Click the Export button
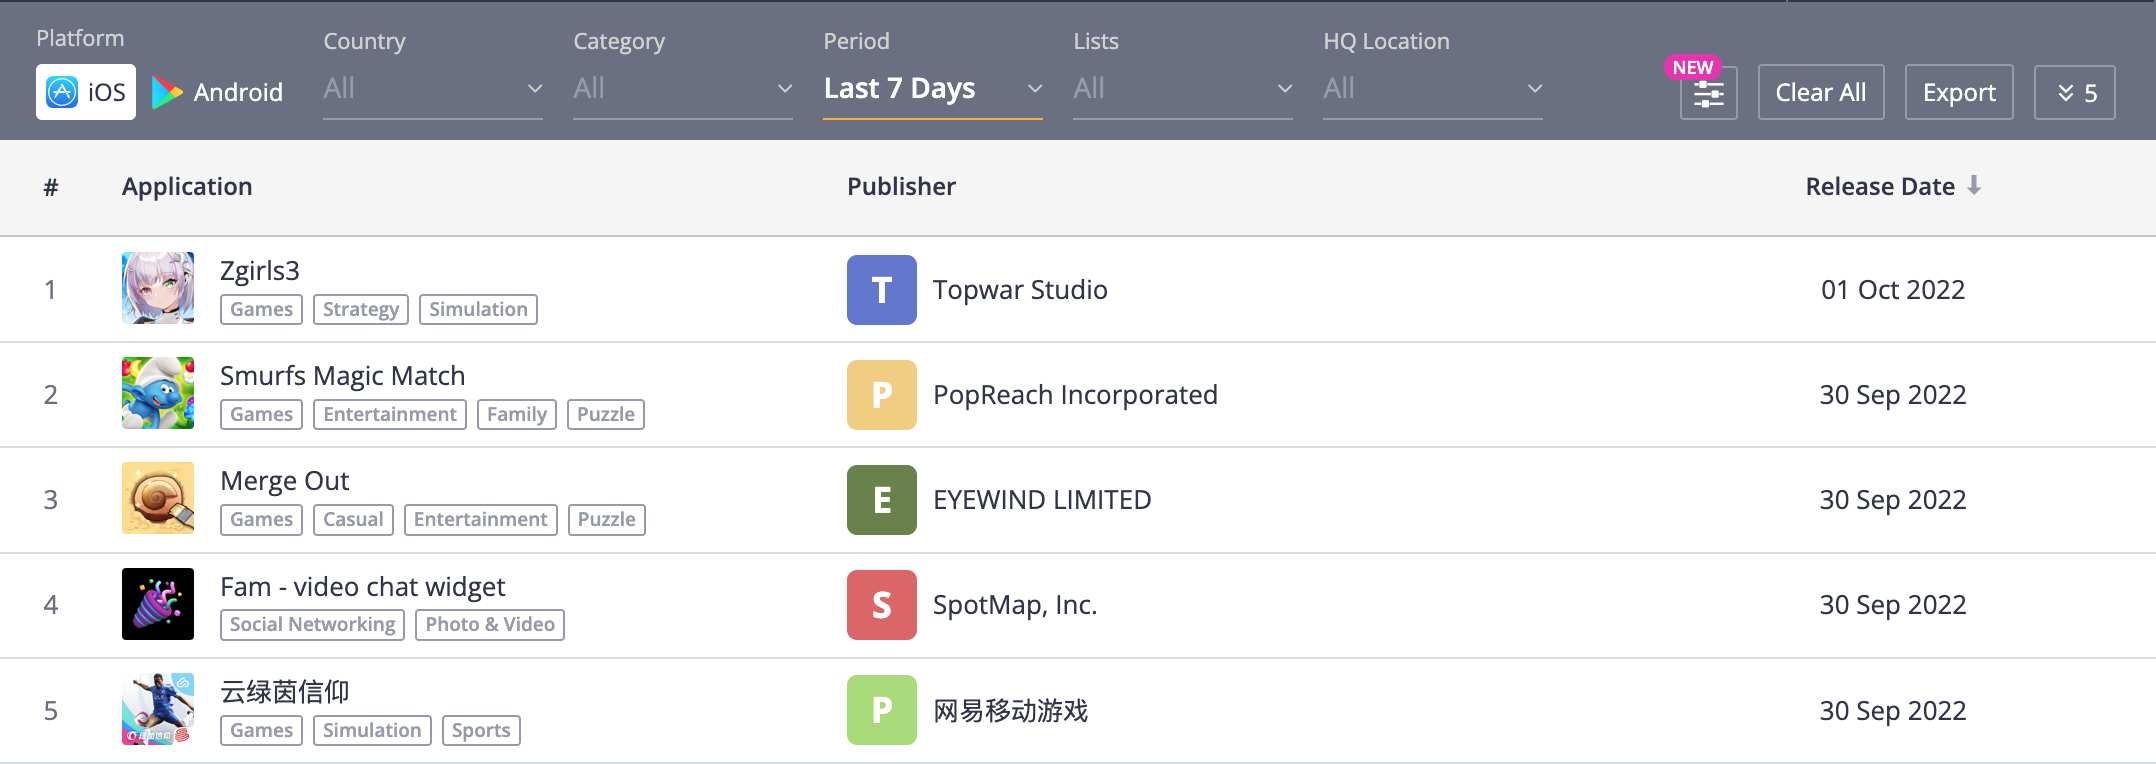The width and height of the screenshot is (2156, 764). 1959,92
